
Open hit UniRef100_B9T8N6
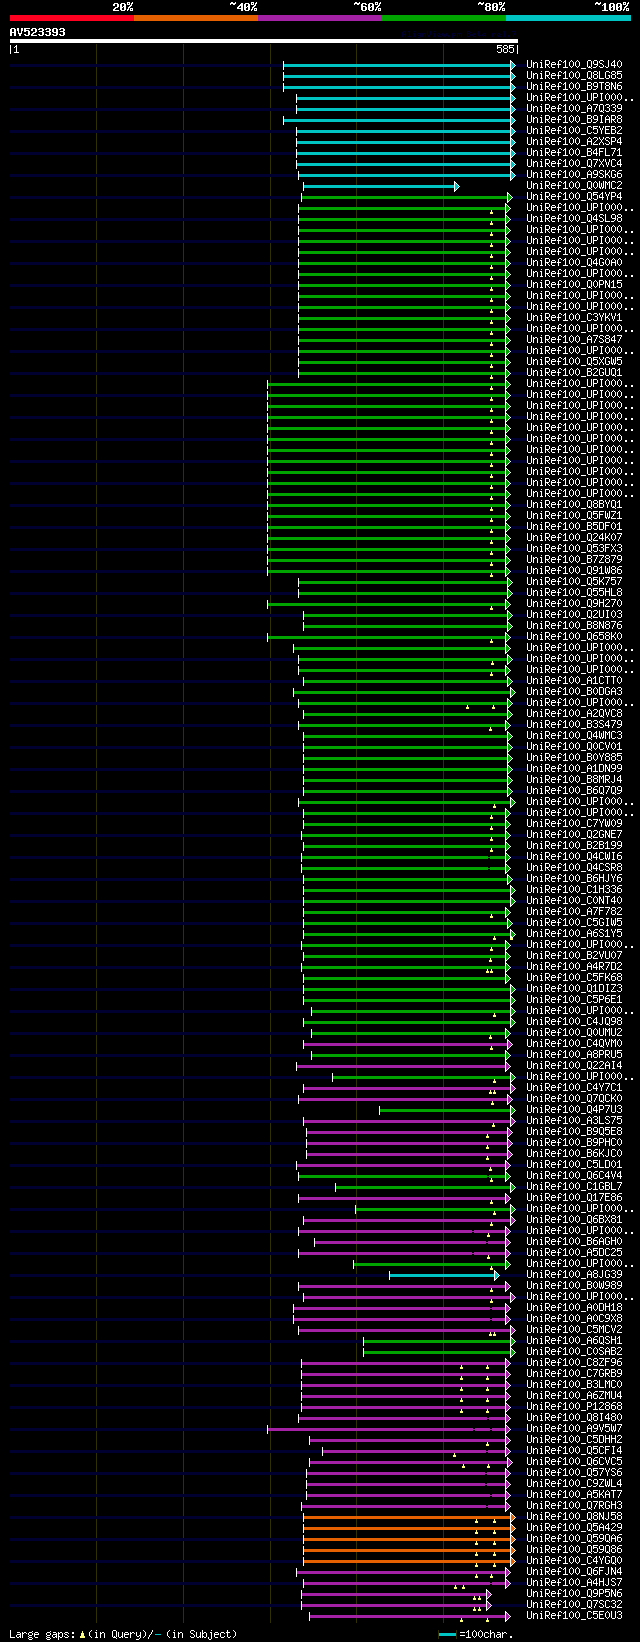click(574, 86)
